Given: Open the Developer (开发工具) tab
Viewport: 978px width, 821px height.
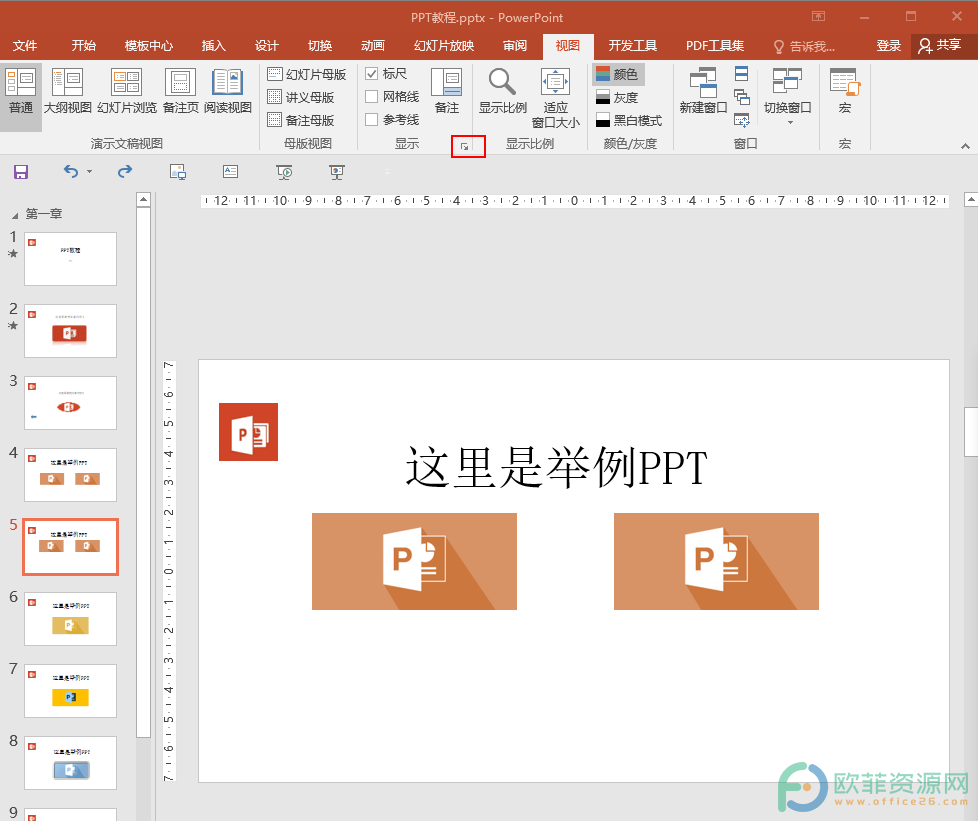Looking at the screenshot, I should click(632, 46).
